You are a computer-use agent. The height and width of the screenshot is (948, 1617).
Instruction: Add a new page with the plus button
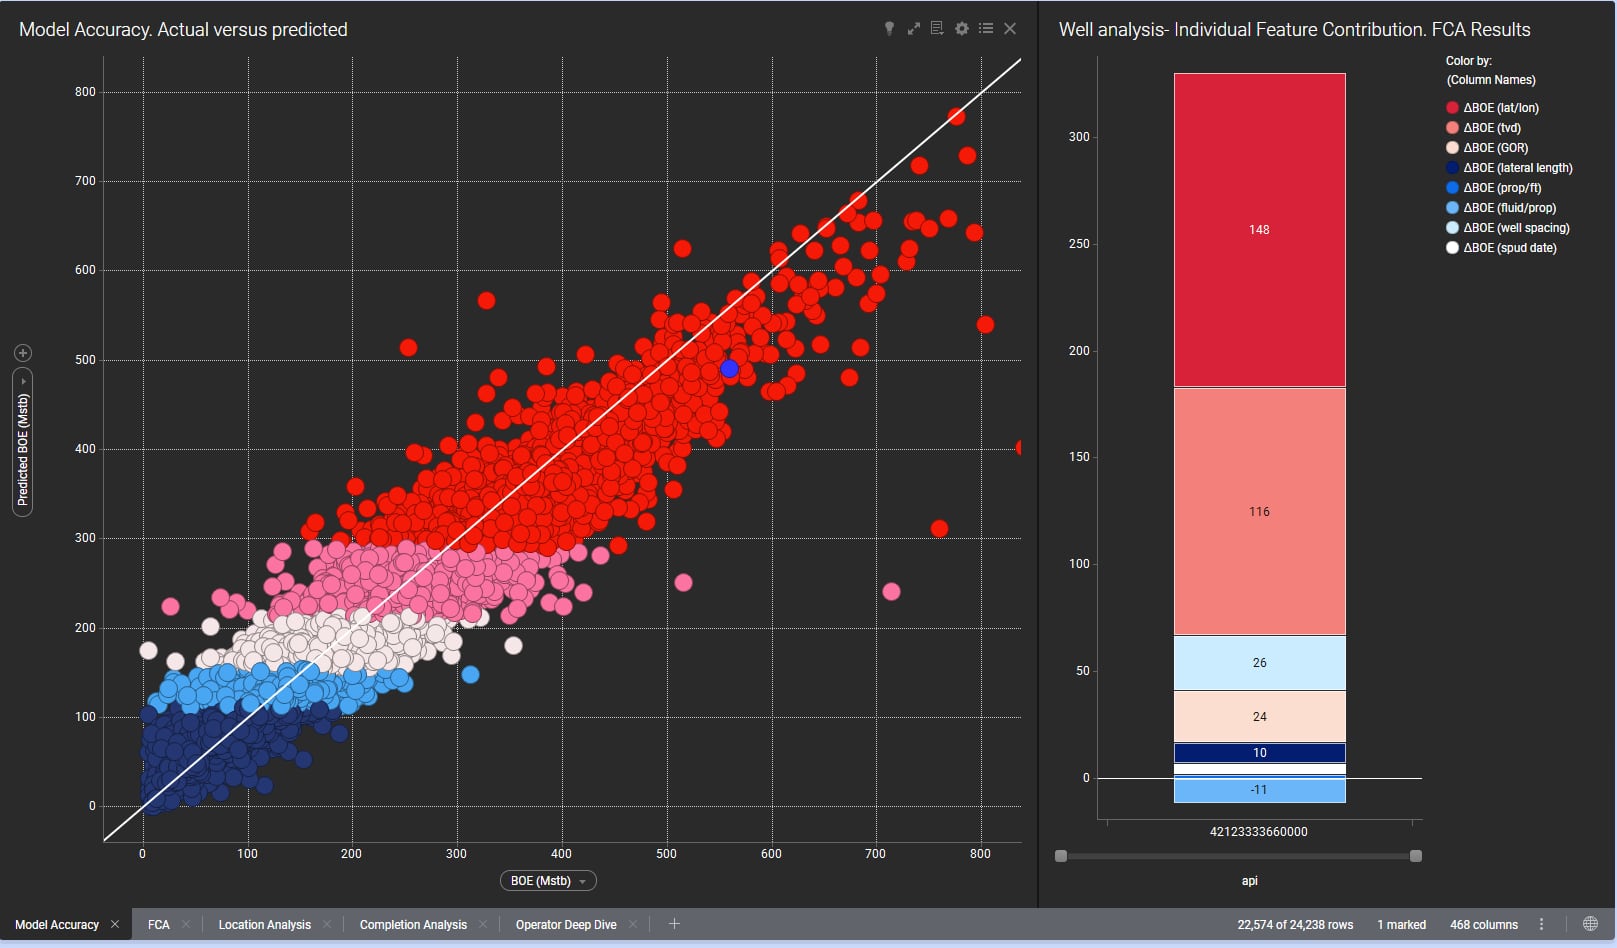675,924
